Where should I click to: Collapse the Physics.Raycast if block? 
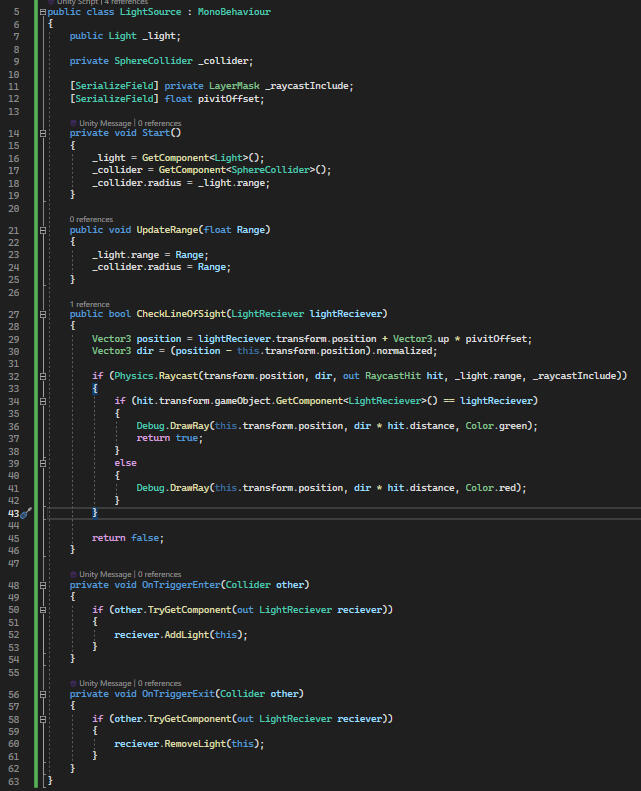pyautogui.click(x=42, y=375)
